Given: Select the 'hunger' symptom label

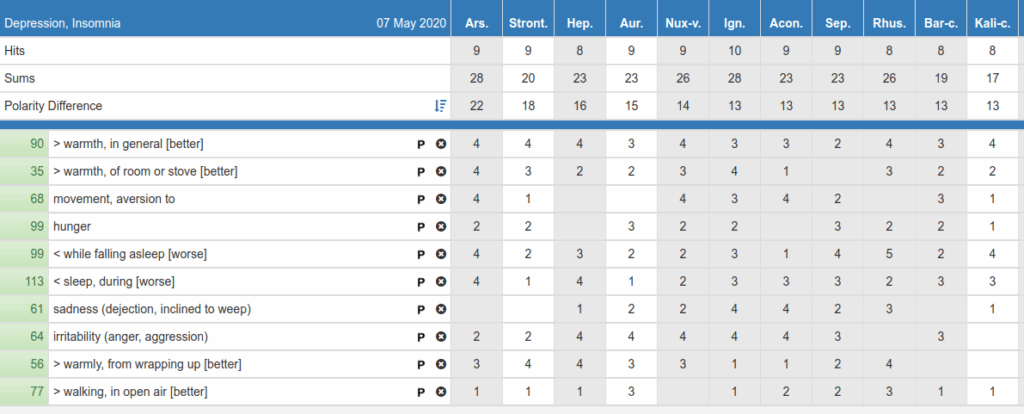Looking at the screenshot, I should tap(72, 226).
